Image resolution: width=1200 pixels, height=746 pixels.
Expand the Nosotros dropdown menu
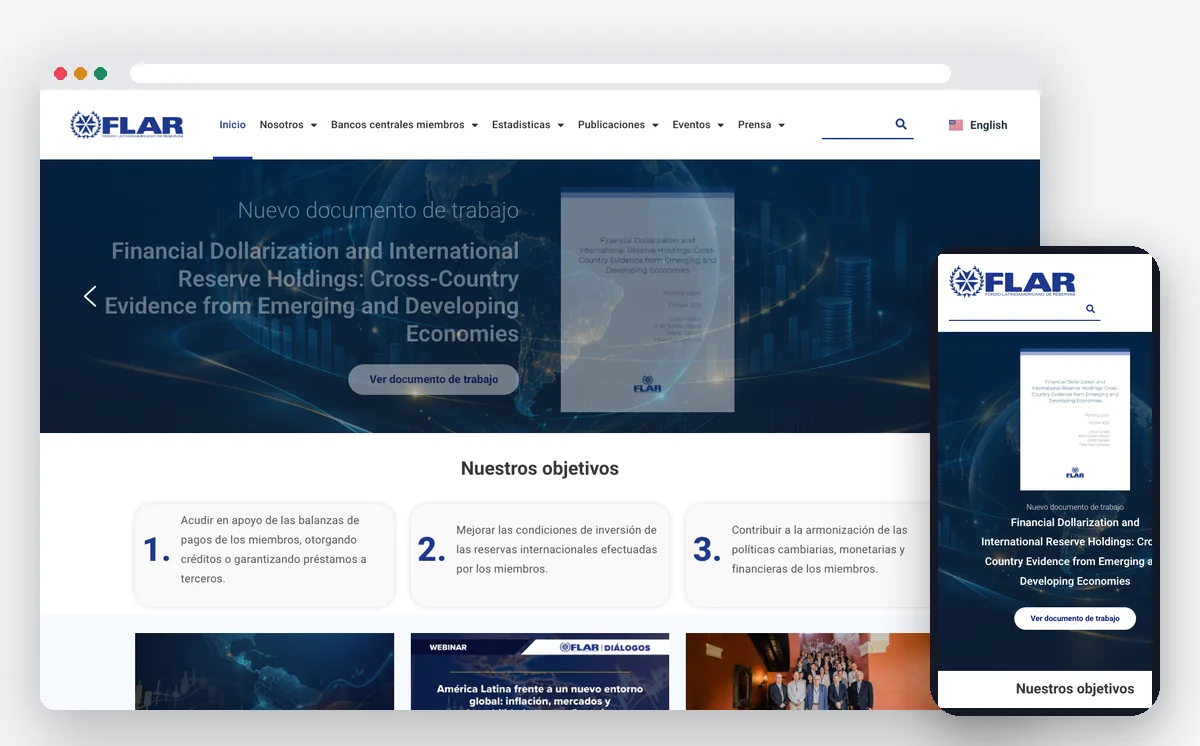288,125
